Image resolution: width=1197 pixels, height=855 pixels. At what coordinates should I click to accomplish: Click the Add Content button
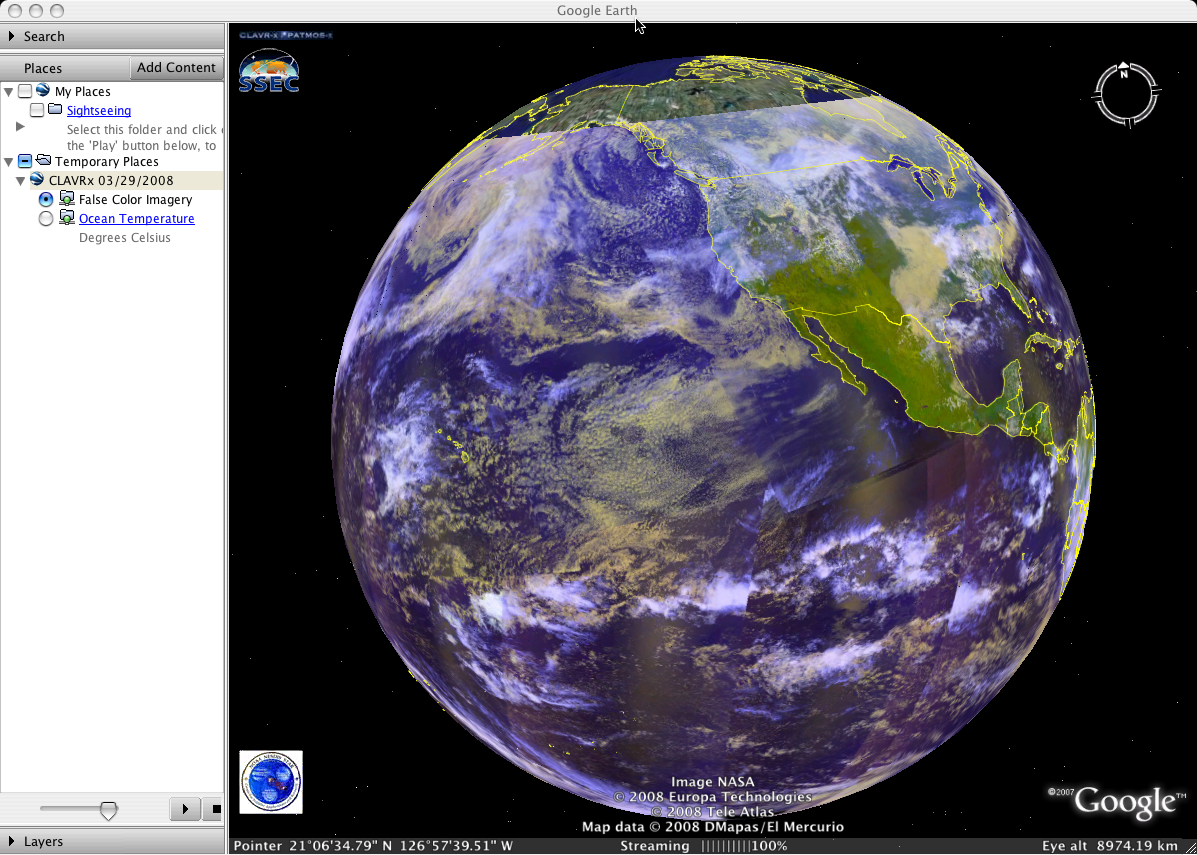click(x=176, y=68)
